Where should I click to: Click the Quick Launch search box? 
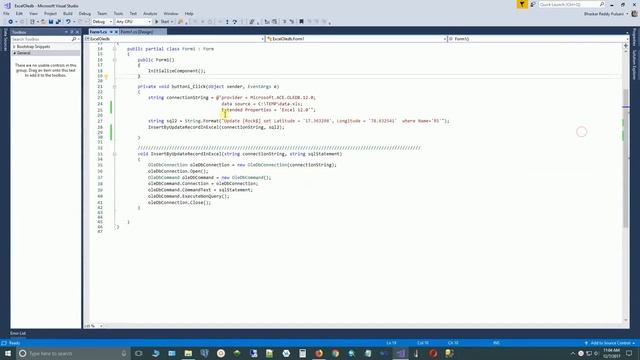point(571,4)
